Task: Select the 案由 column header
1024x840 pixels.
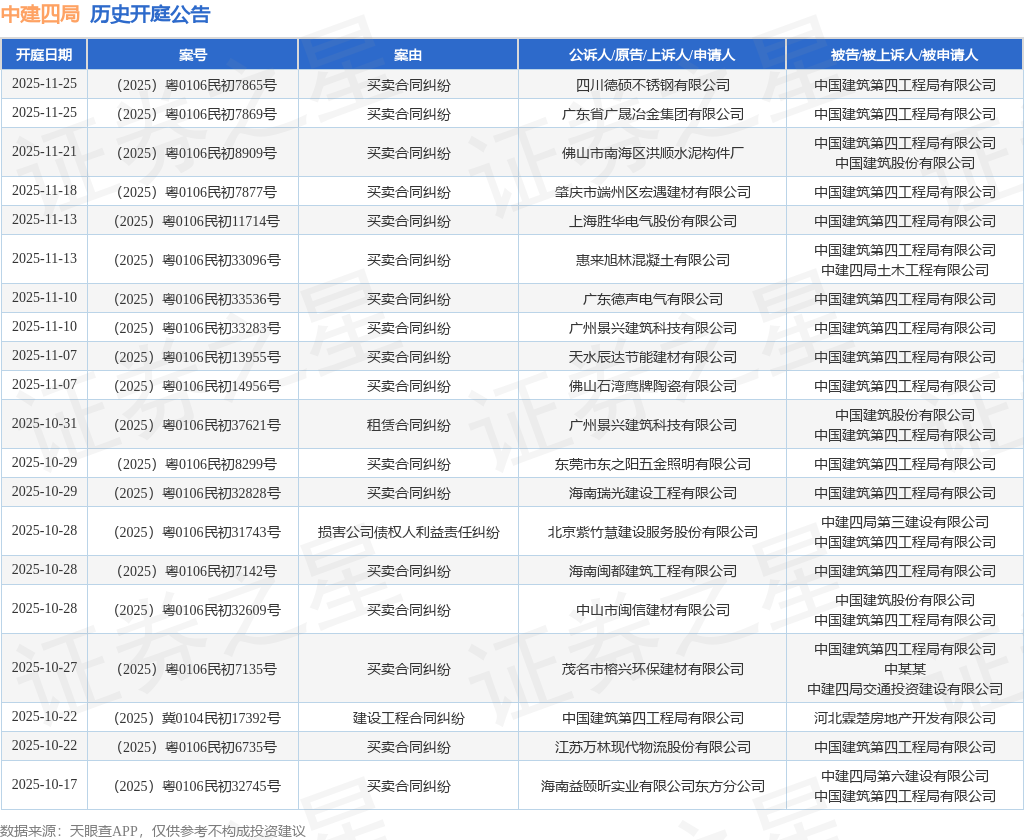Action: pyautogui.click(x=408, y=55)
